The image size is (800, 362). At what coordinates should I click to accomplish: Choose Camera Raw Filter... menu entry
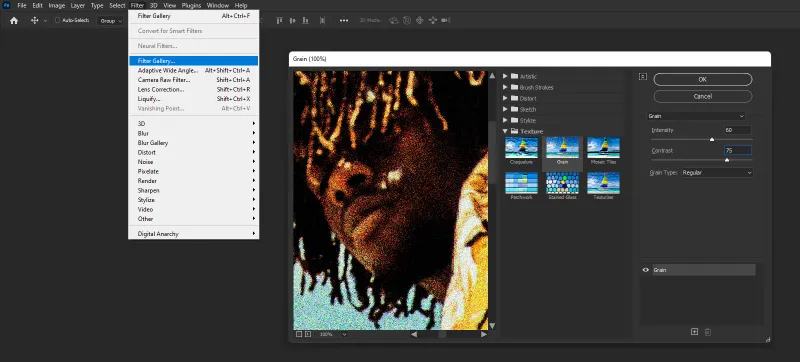[x=193, y=80]
